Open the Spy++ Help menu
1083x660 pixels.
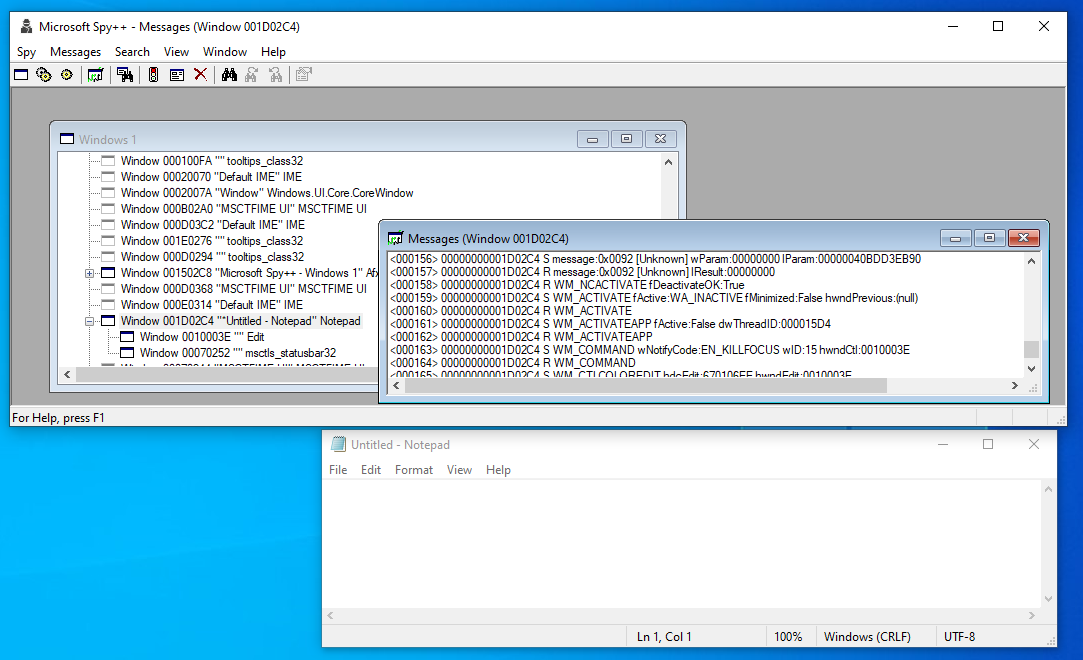click(x=273, y=52)
